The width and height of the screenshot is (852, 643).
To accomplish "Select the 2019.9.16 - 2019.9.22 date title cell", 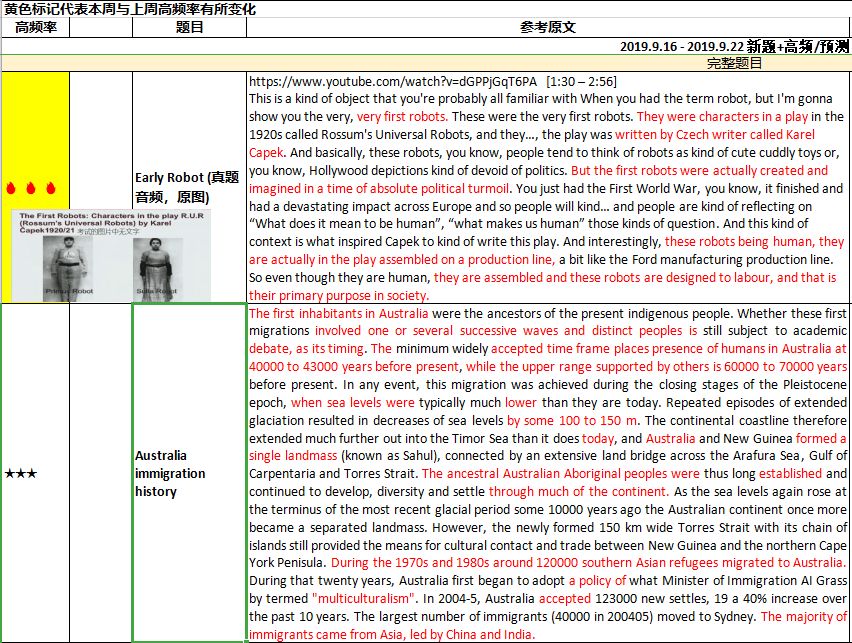I will pyautogui.click(x=426, y=46).
